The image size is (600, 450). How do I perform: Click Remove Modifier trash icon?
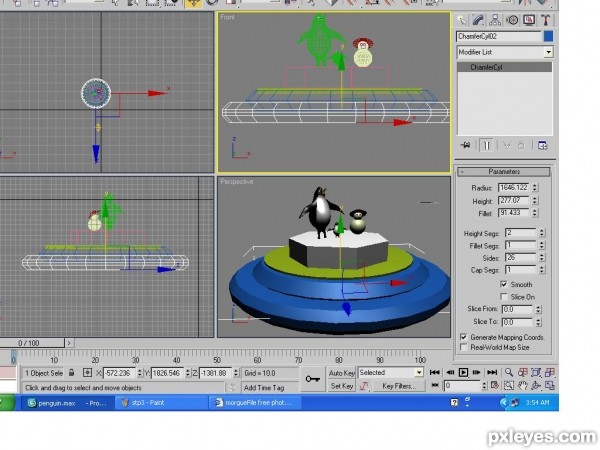(521, 145)
